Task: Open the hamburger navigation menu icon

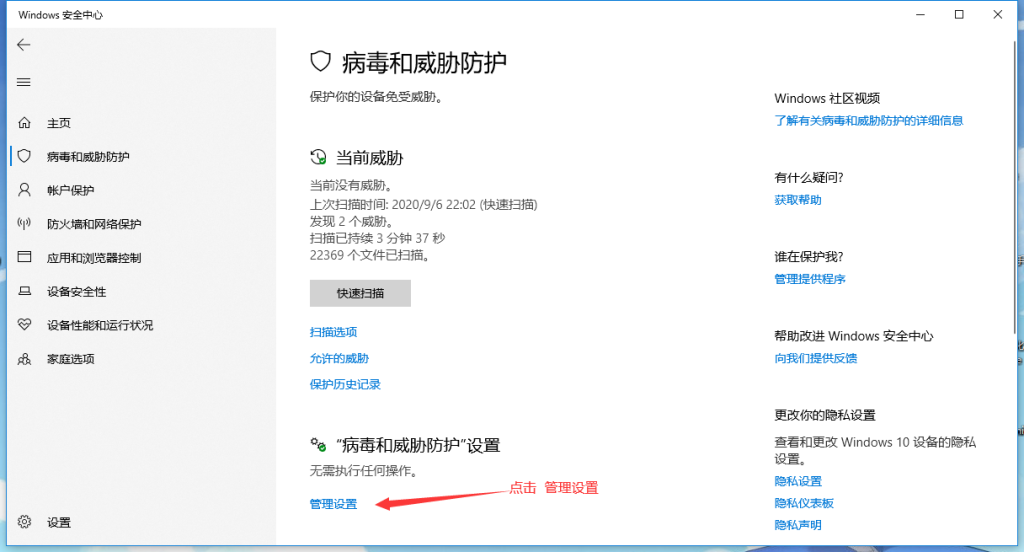Action: [24, 82]
